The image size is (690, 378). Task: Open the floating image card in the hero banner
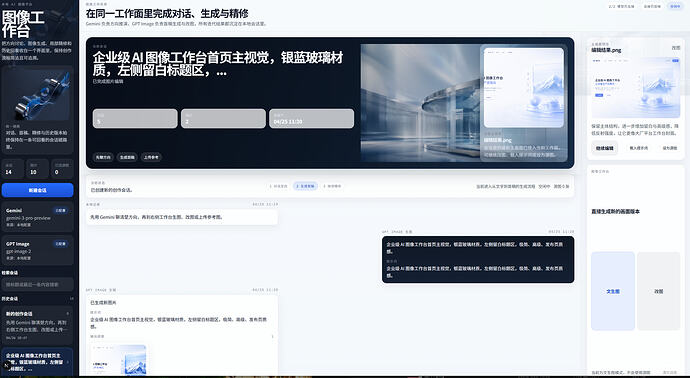coord(524,103)
